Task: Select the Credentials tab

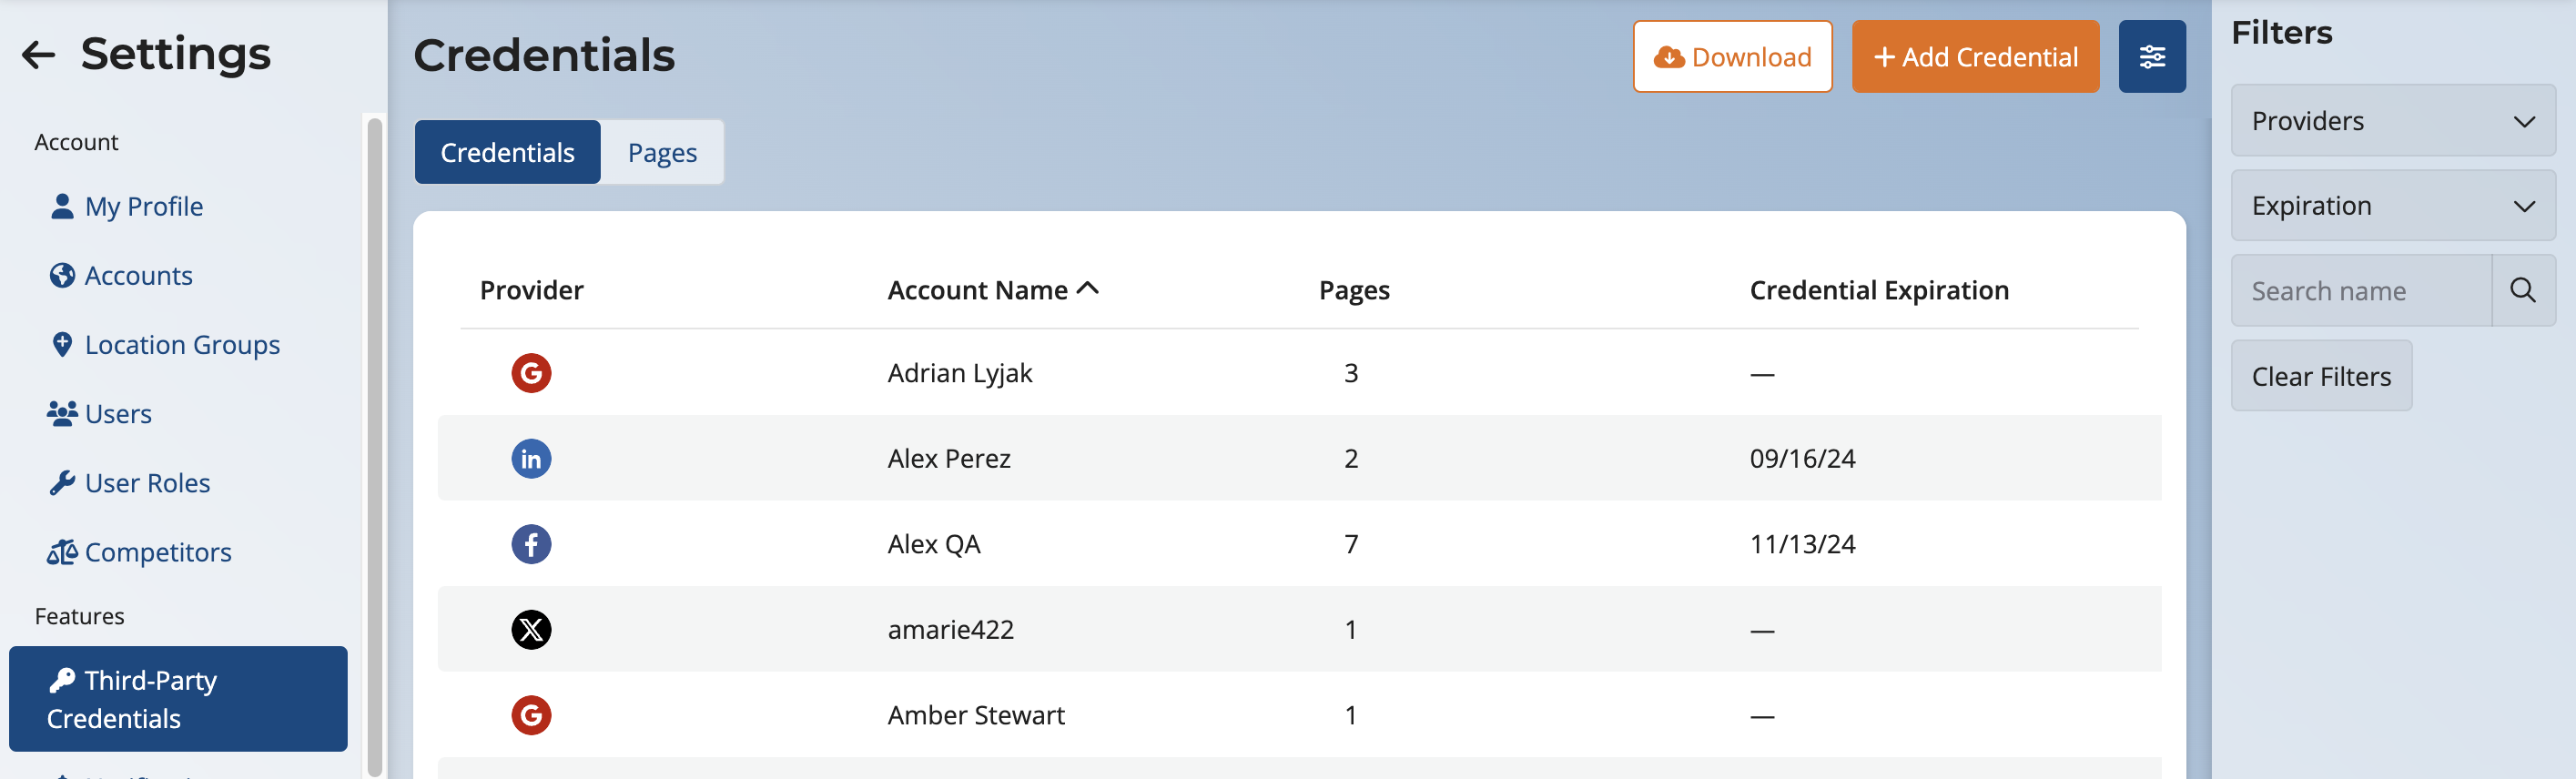Action: click(507, 153)
